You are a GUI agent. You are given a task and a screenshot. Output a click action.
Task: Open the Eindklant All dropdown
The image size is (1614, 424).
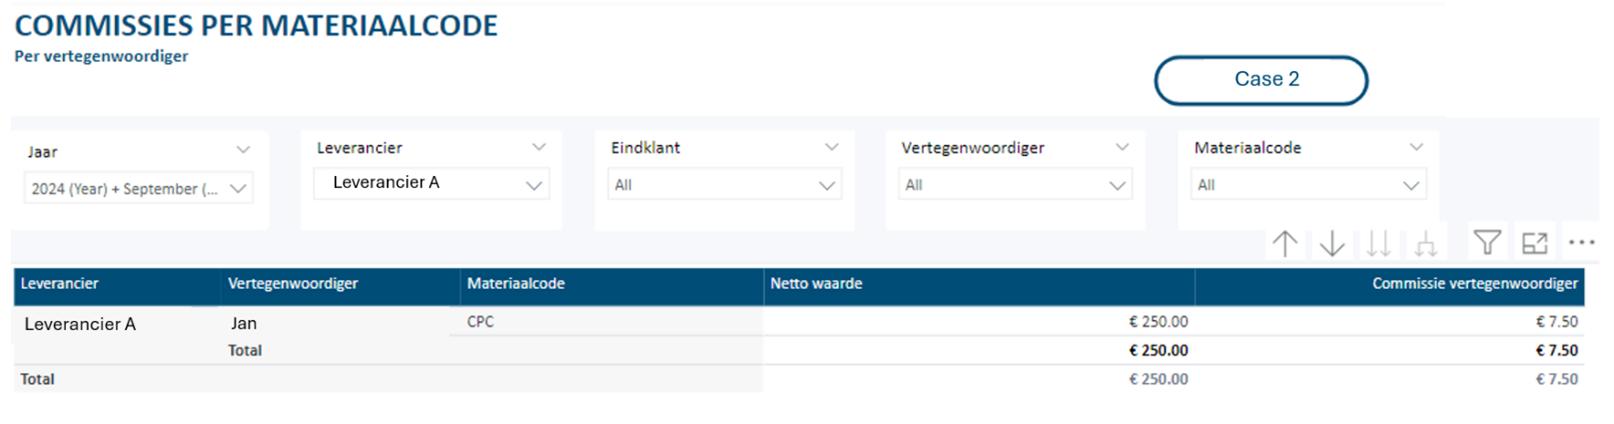724,185
